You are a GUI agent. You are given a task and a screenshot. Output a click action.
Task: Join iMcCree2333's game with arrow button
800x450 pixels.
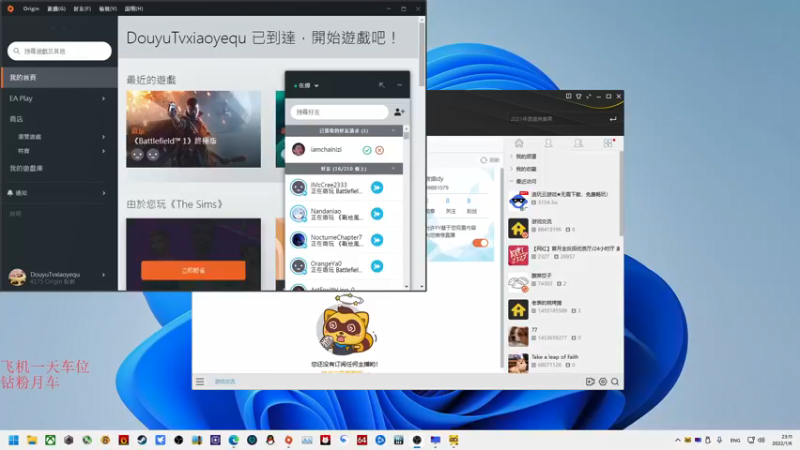tap(377, 188)
